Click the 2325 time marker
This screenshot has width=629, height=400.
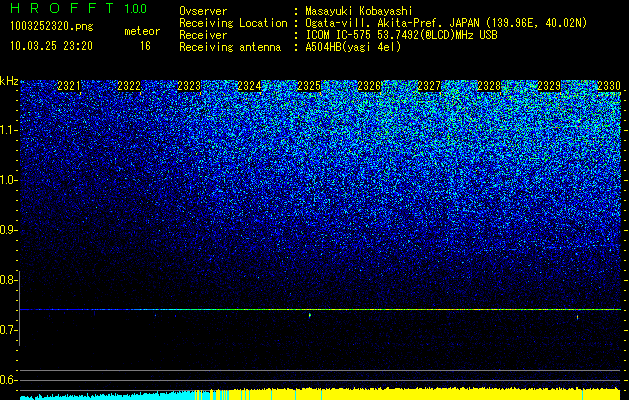pyautogui.click(x=309, y=86)
